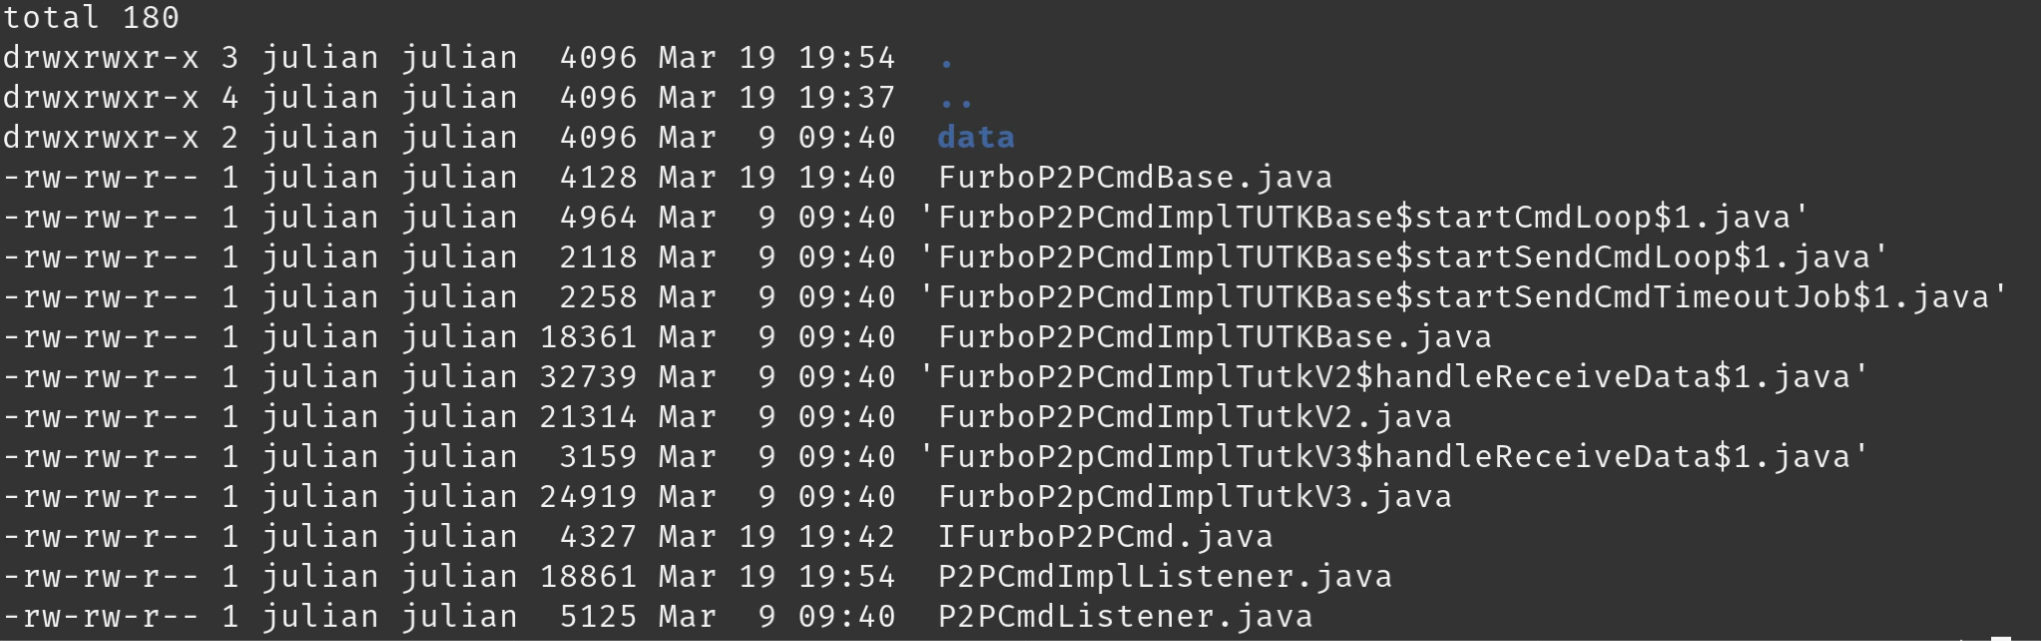This screenshot has height=641, width=2041.
Task: Click the IFurboP2PCmd.java filename
Action: 1105,537
